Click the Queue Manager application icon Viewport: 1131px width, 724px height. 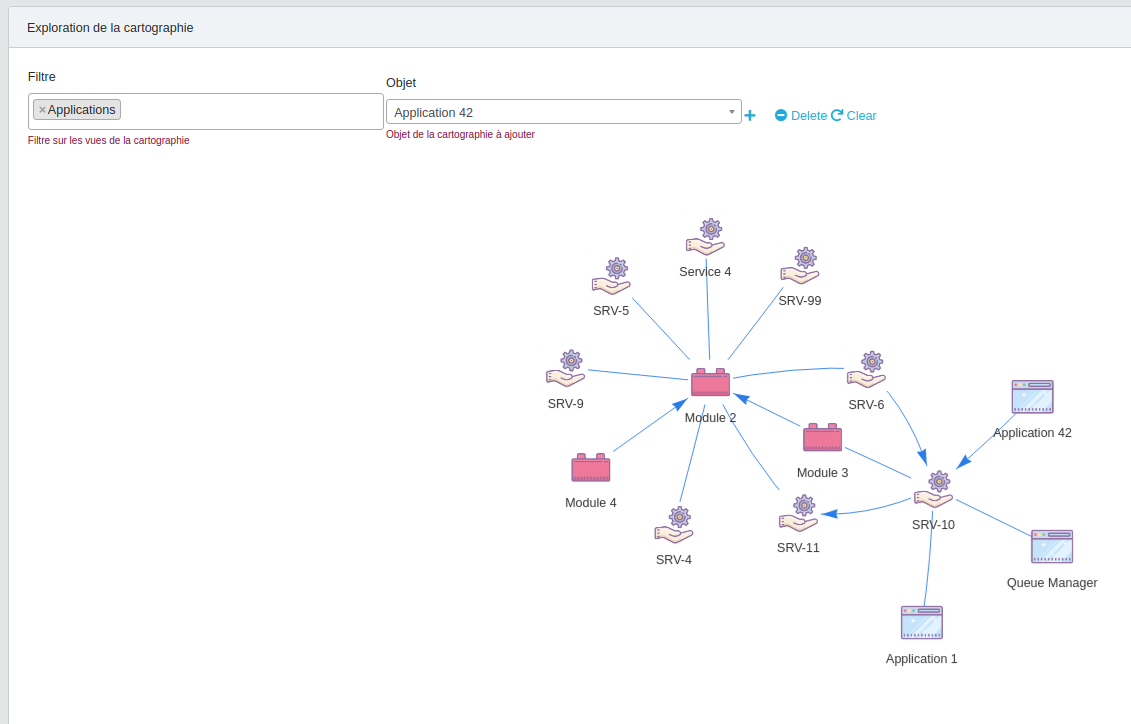coord(1052,546)
